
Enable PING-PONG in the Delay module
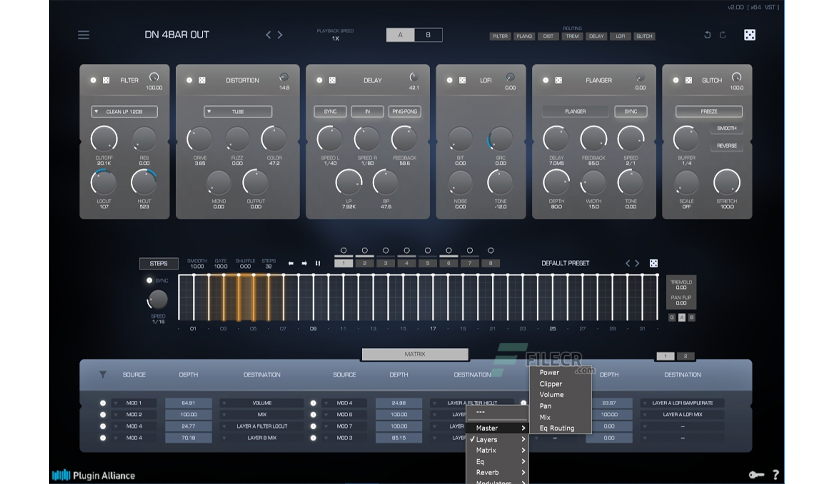pos(405,111)
